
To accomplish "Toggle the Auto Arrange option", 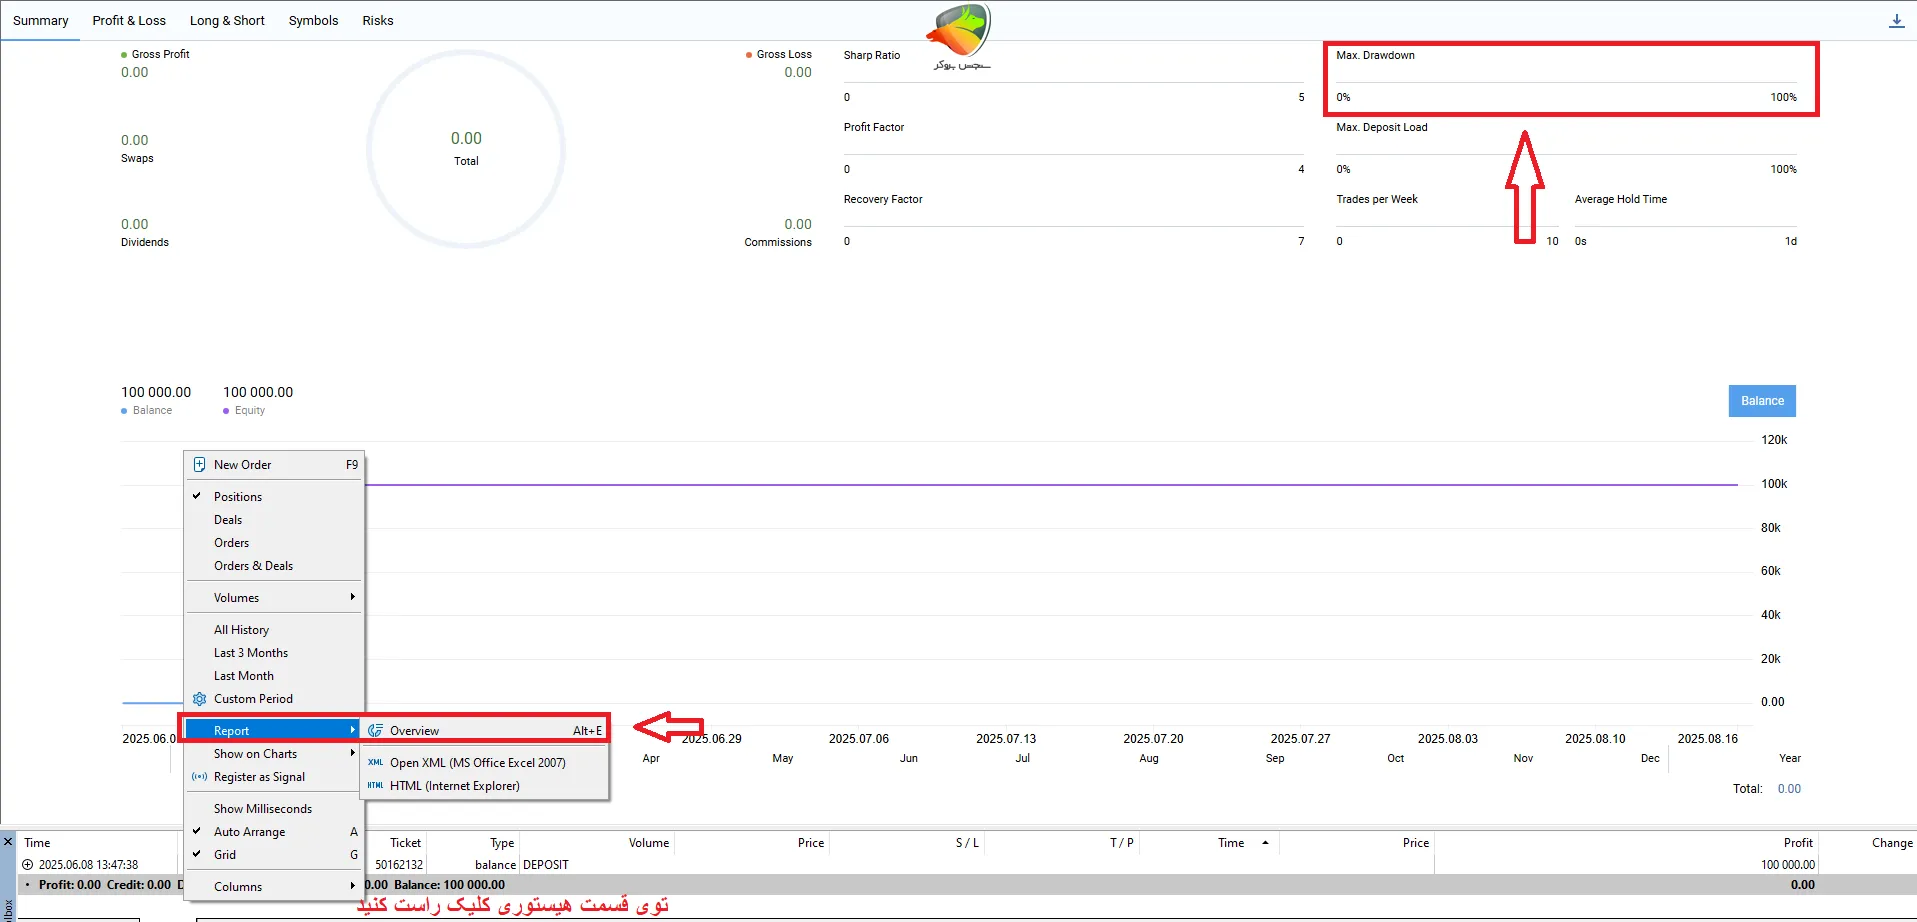I will [249, 832].
